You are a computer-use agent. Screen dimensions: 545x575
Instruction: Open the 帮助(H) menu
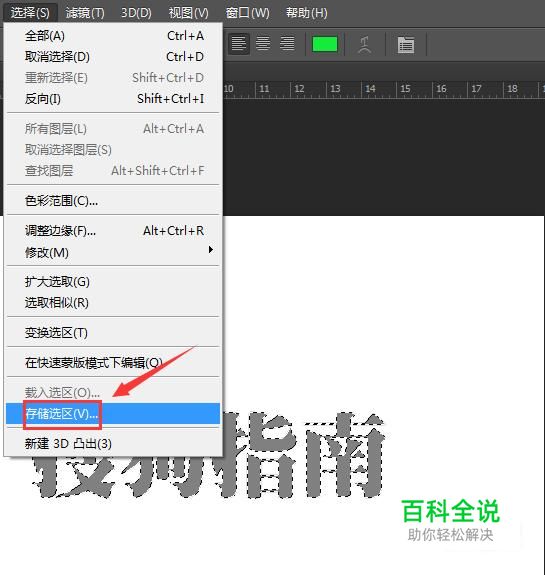click(x=307, y=13)
